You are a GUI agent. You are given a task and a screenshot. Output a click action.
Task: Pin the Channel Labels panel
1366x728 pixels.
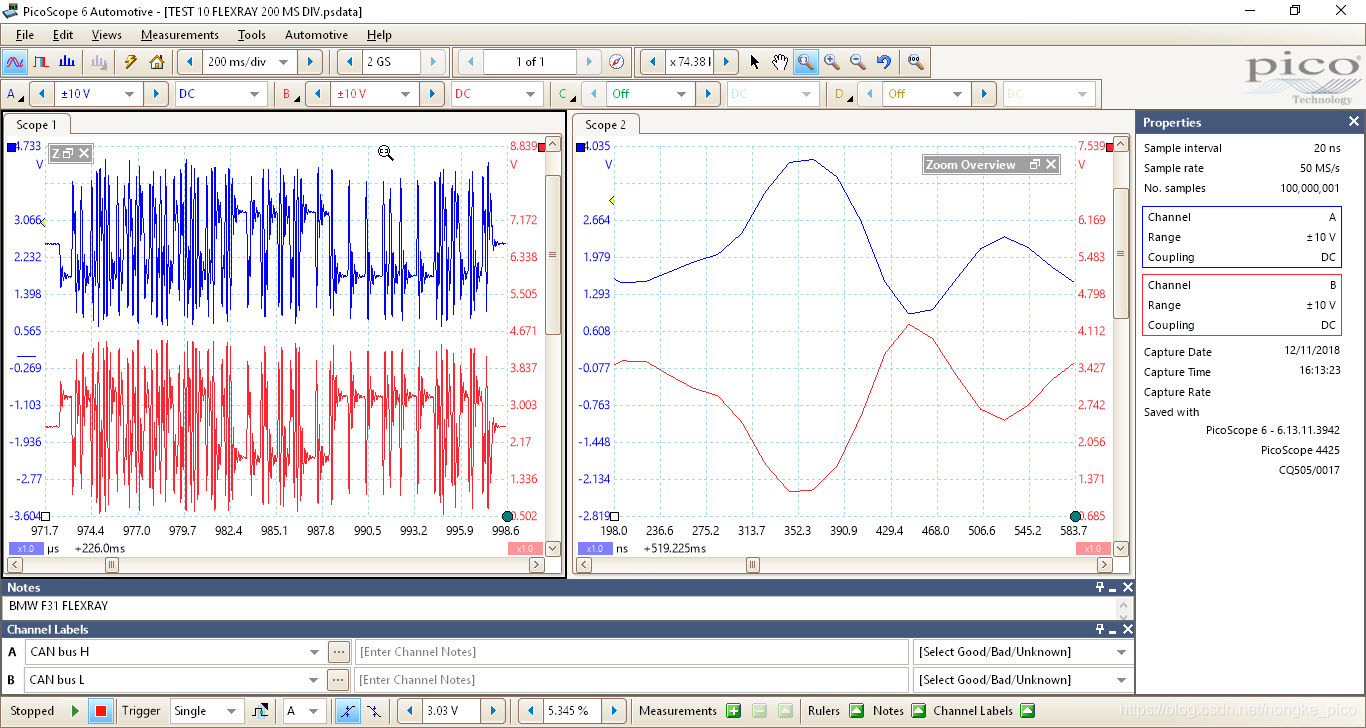[x=1100, y=630]
